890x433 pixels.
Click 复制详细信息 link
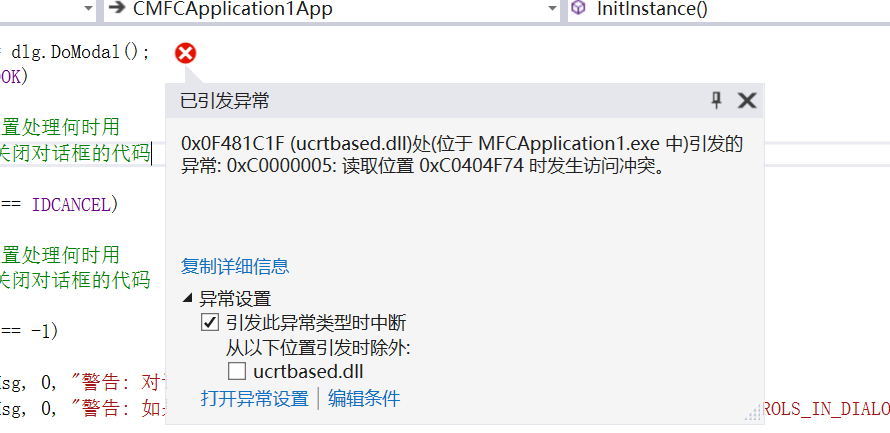click(x=235, y=266)
